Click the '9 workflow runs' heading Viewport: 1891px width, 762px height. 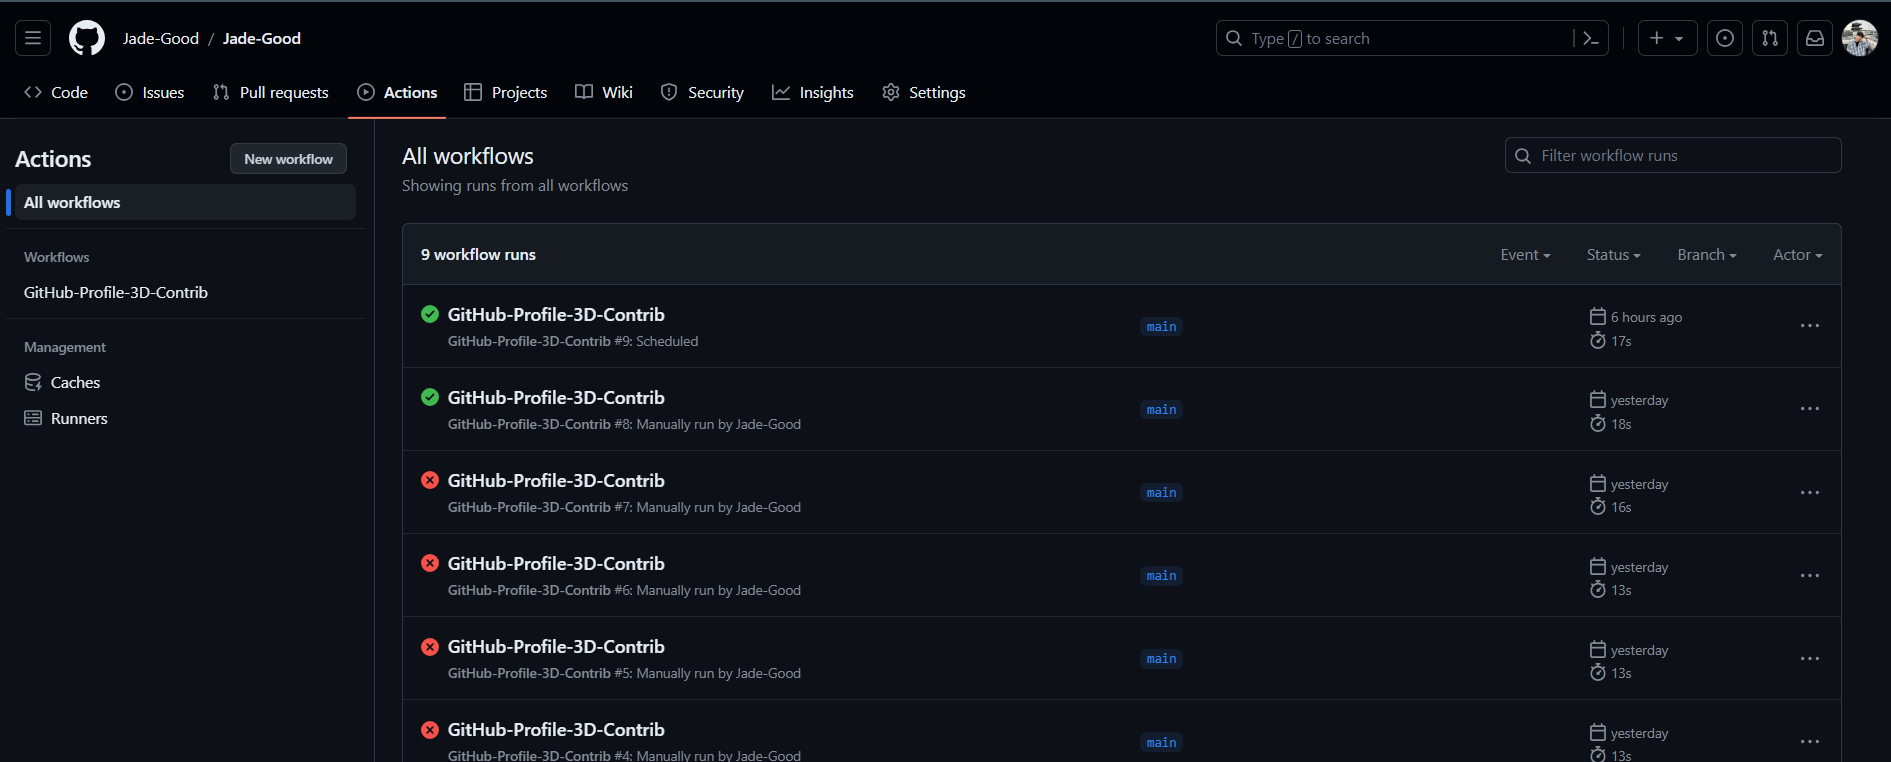point(478,255)
